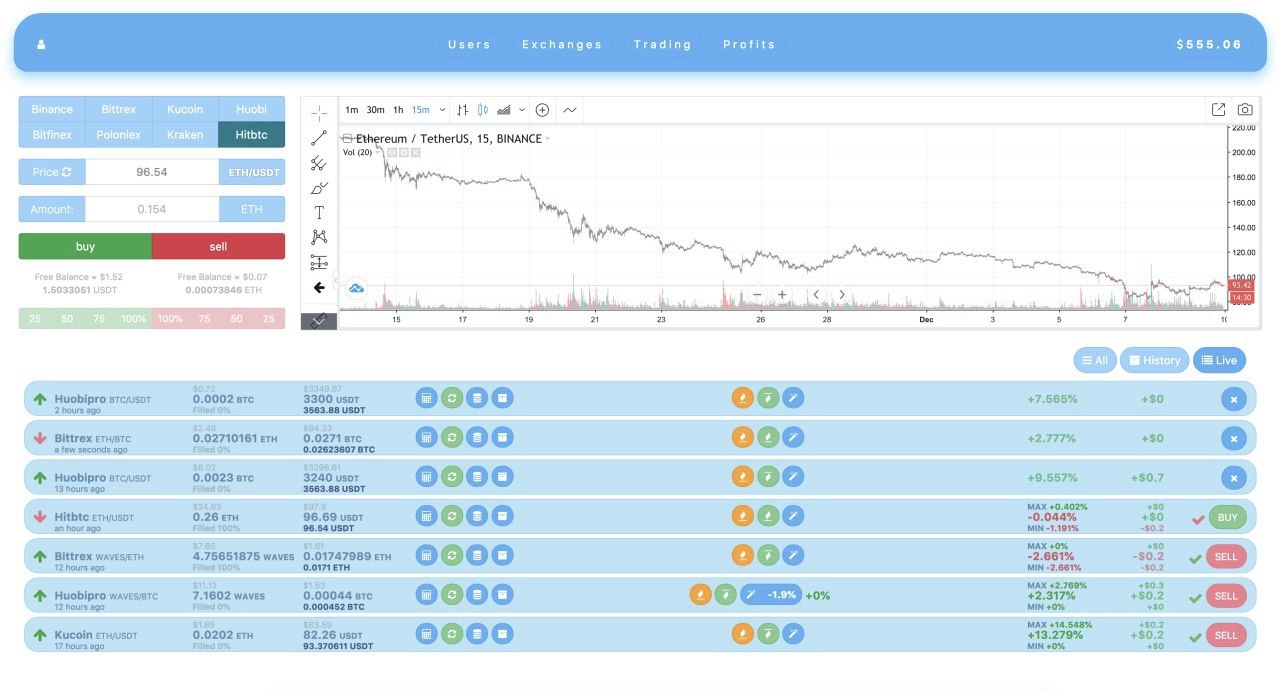
Task: Select the candlestick chart style
Action: [483, 110]
